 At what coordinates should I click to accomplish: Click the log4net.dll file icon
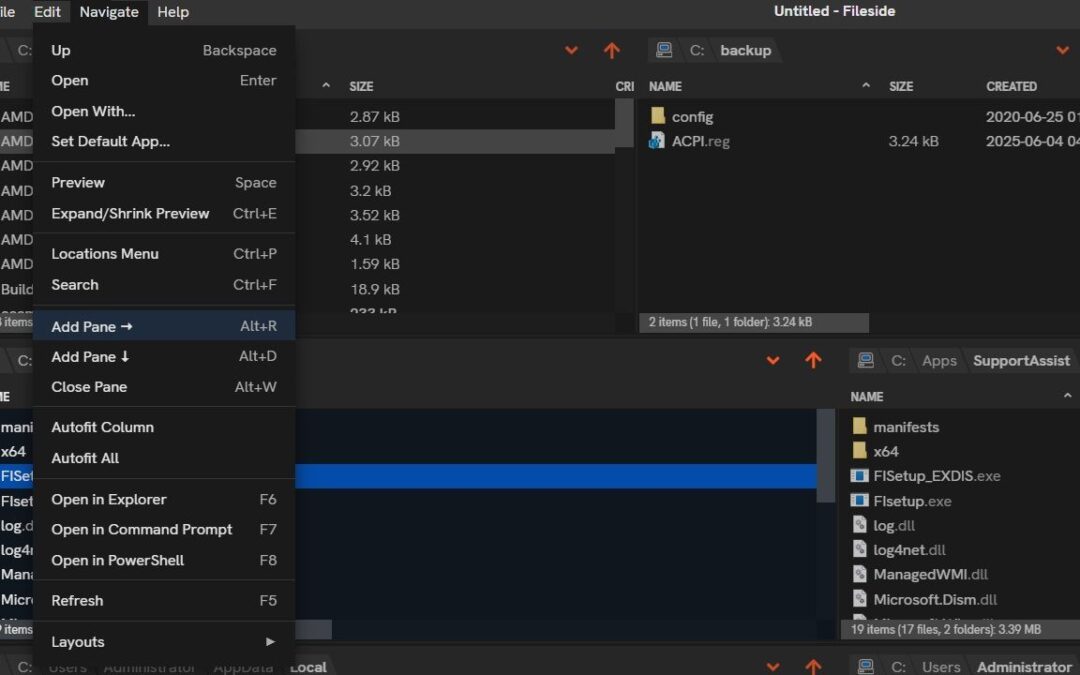[859, 549]
